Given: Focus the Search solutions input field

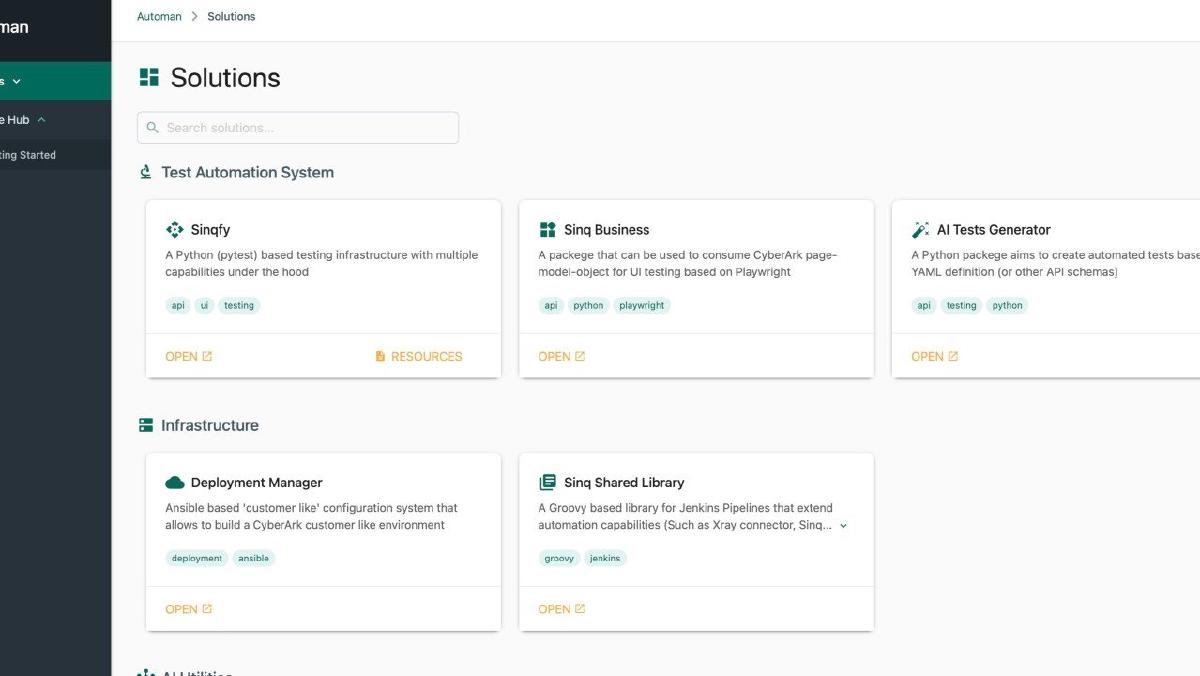Looking at the screenshot, I should [298, 127].
